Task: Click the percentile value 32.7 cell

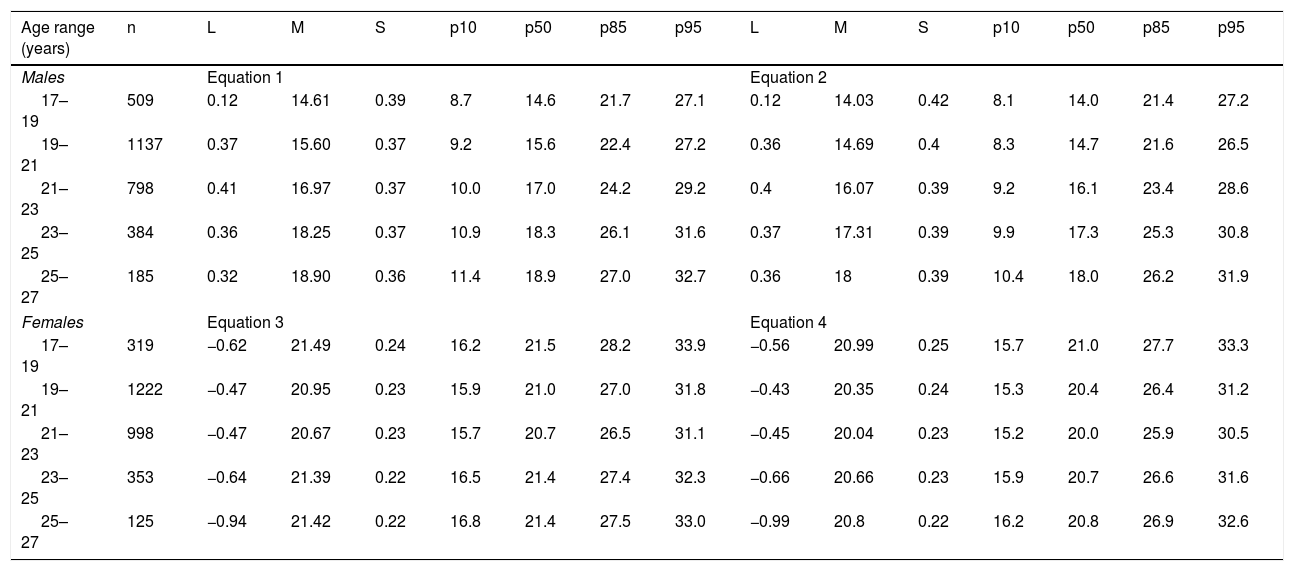Action: click(x=690, y=276)
